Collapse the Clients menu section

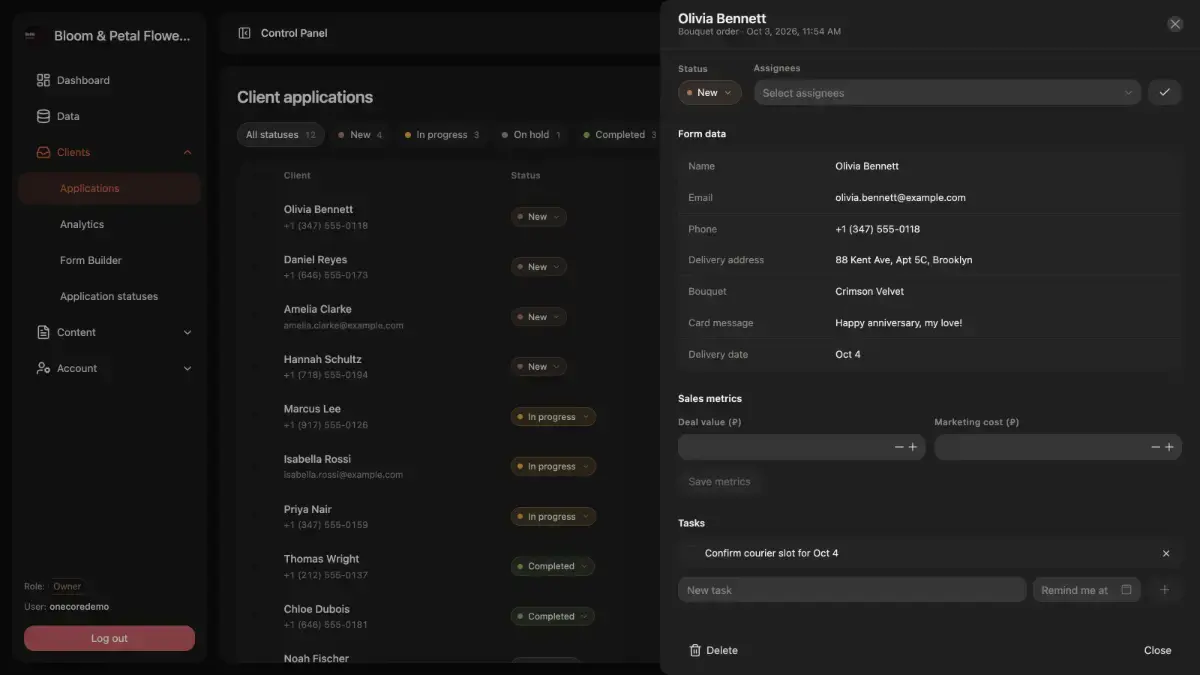pos(187,152)
